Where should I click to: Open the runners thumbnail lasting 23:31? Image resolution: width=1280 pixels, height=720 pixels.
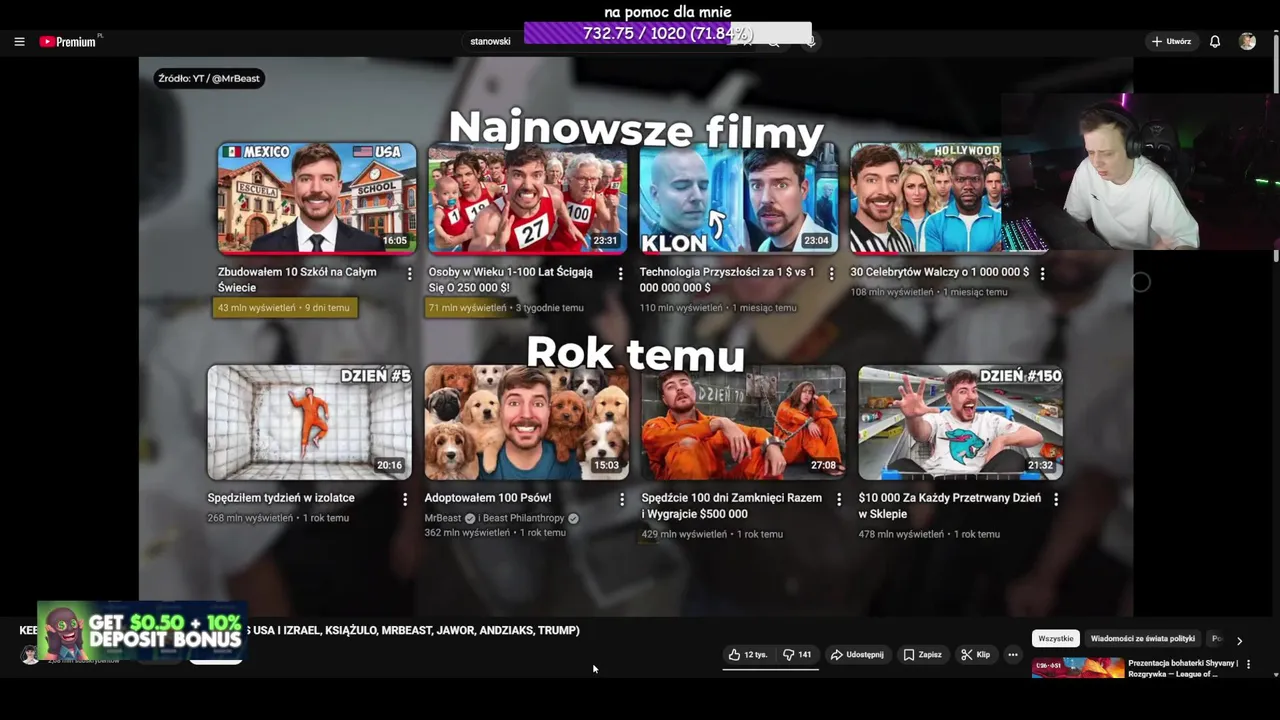[x=528, y=198]
